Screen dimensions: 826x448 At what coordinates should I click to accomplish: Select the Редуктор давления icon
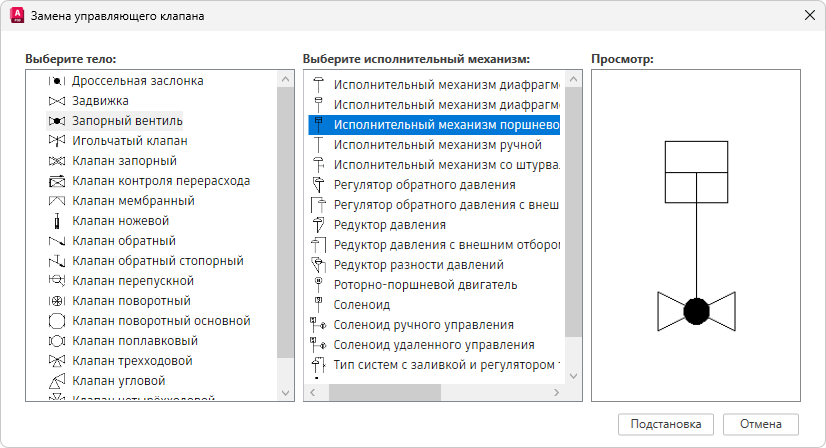point(319,225)
